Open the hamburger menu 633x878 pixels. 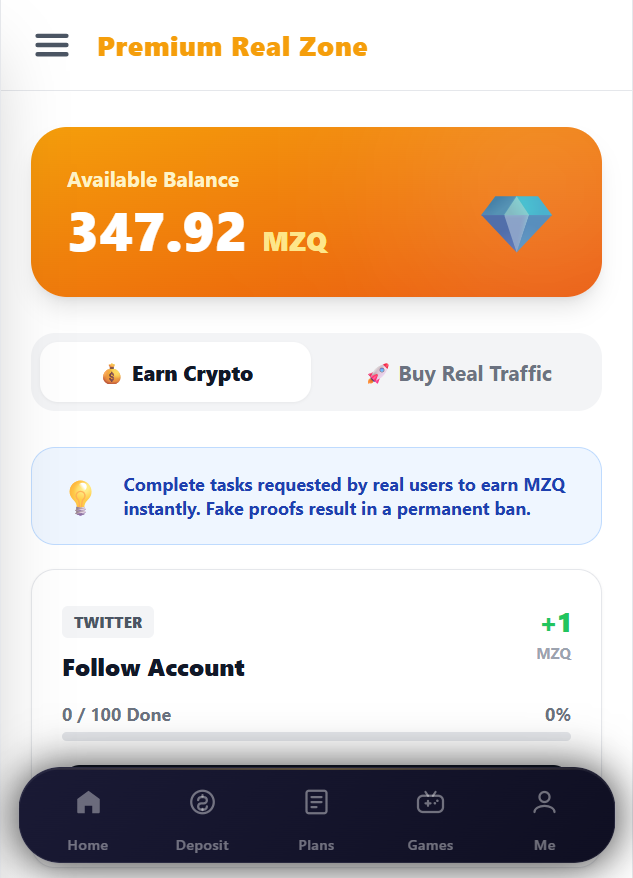[x=52, y=45]
